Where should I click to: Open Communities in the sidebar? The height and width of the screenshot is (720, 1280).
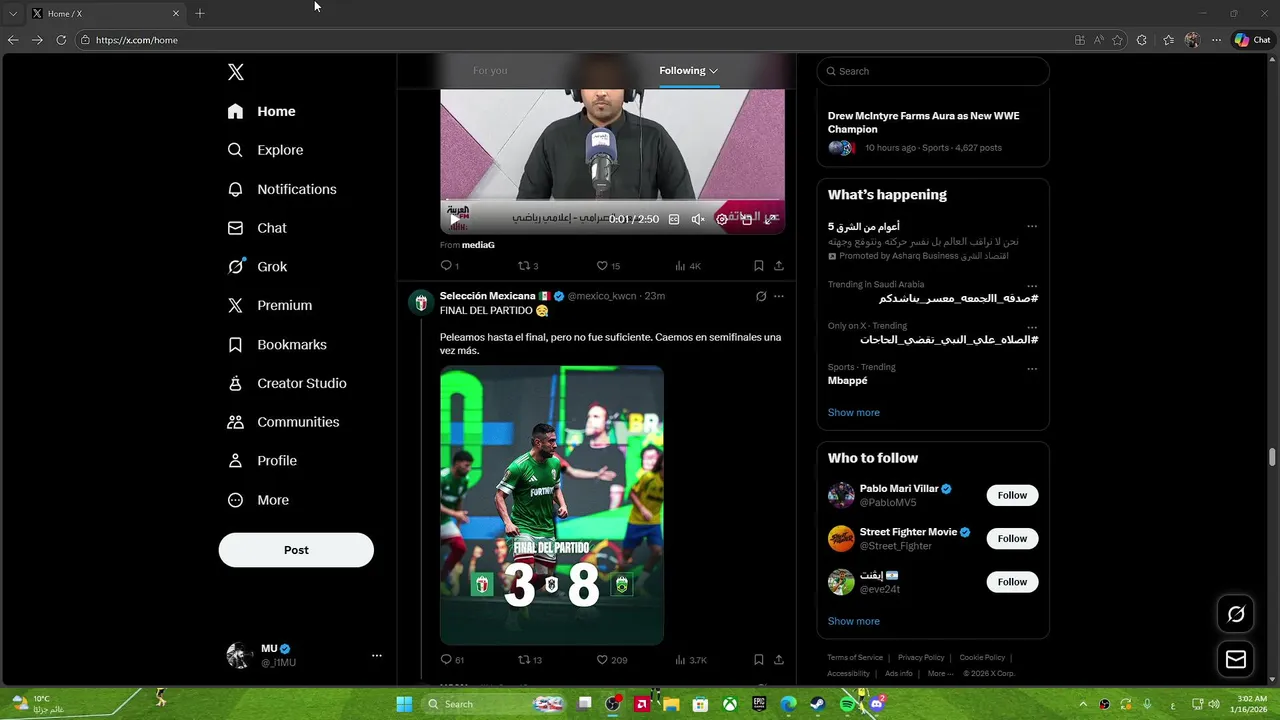coord(283,422)
